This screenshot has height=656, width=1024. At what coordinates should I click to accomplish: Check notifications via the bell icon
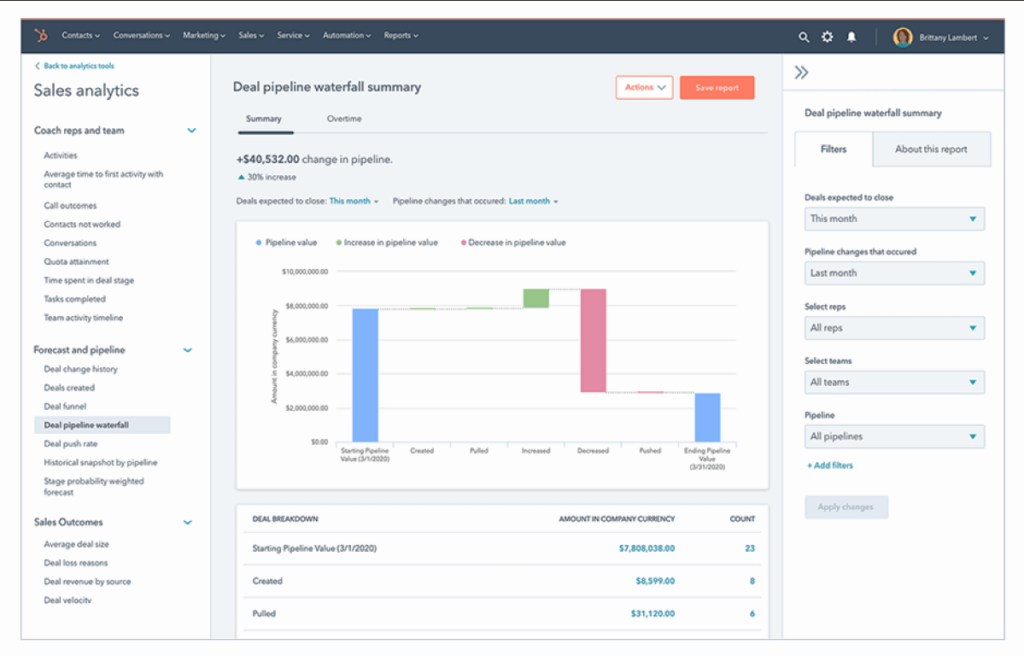point(851,36)
